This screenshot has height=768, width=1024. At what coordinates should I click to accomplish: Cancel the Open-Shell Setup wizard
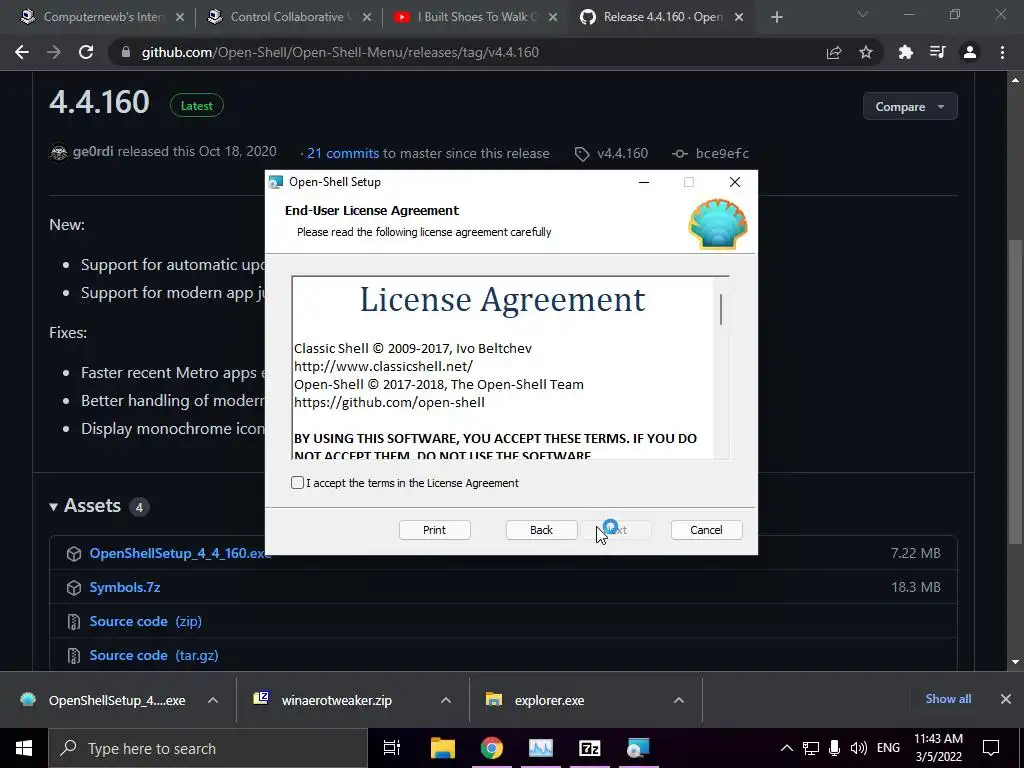[x=706, y=530]
